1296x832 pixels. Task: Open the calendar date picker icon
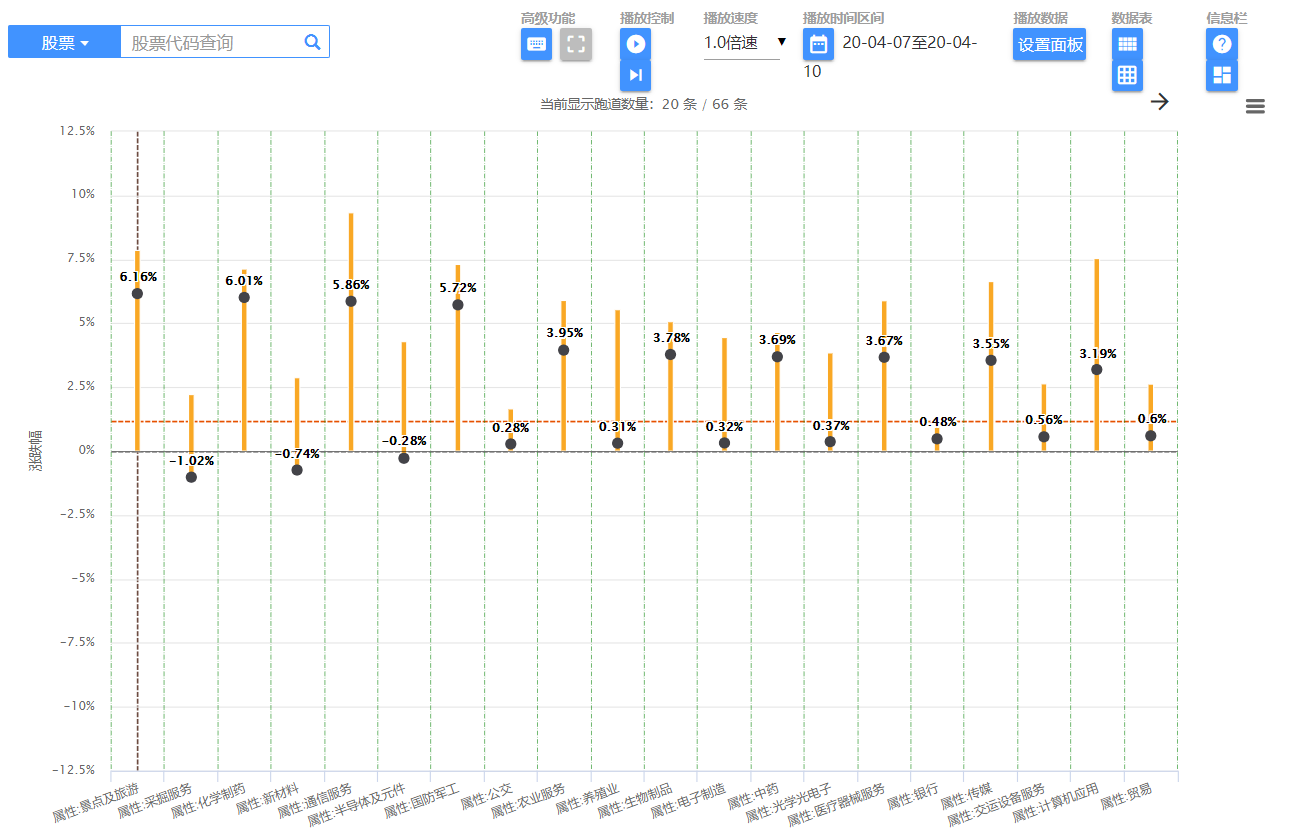[818, 44]
